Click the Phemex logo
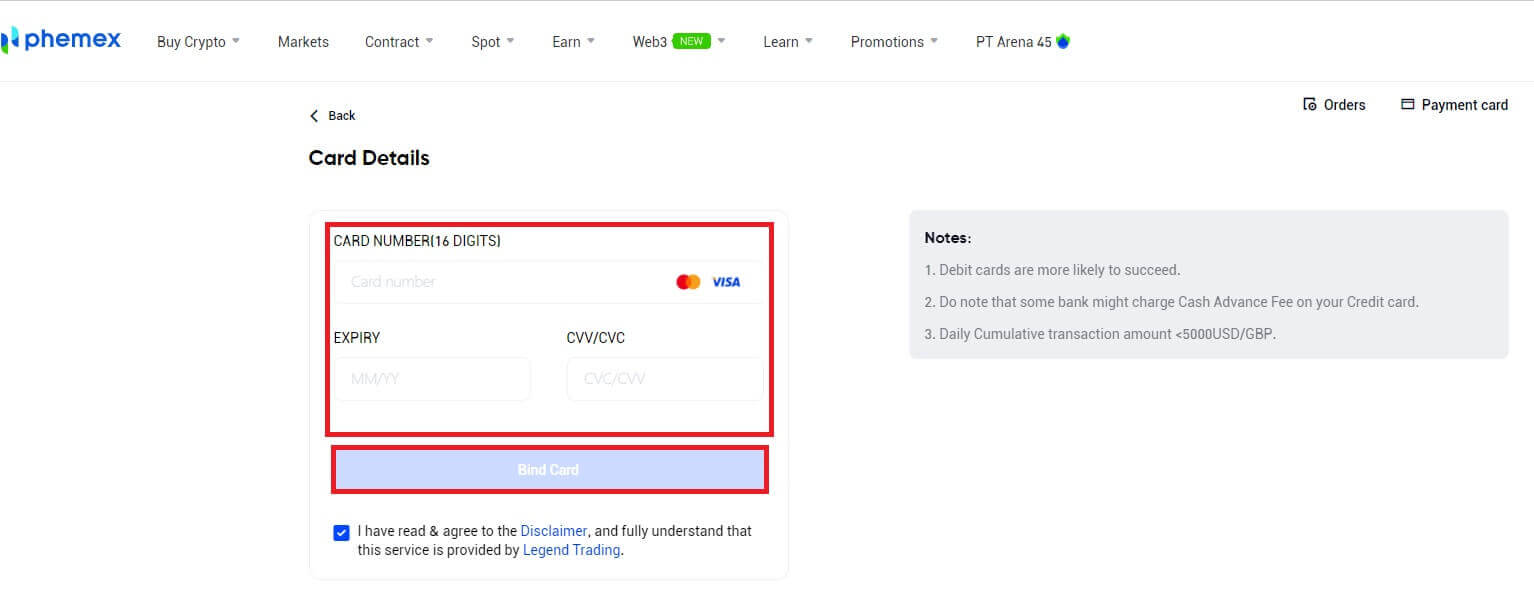The height and width of the screenshot is (598, 1534). tap(62, 40)
